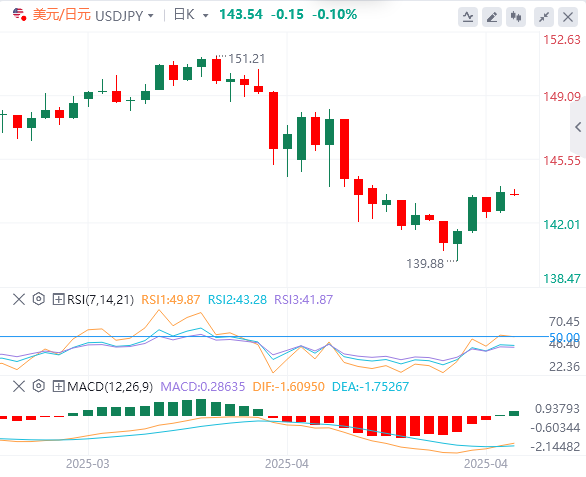
Task: Click the price change -0.15
Action: pyautogui.click(x=287, y=15)
